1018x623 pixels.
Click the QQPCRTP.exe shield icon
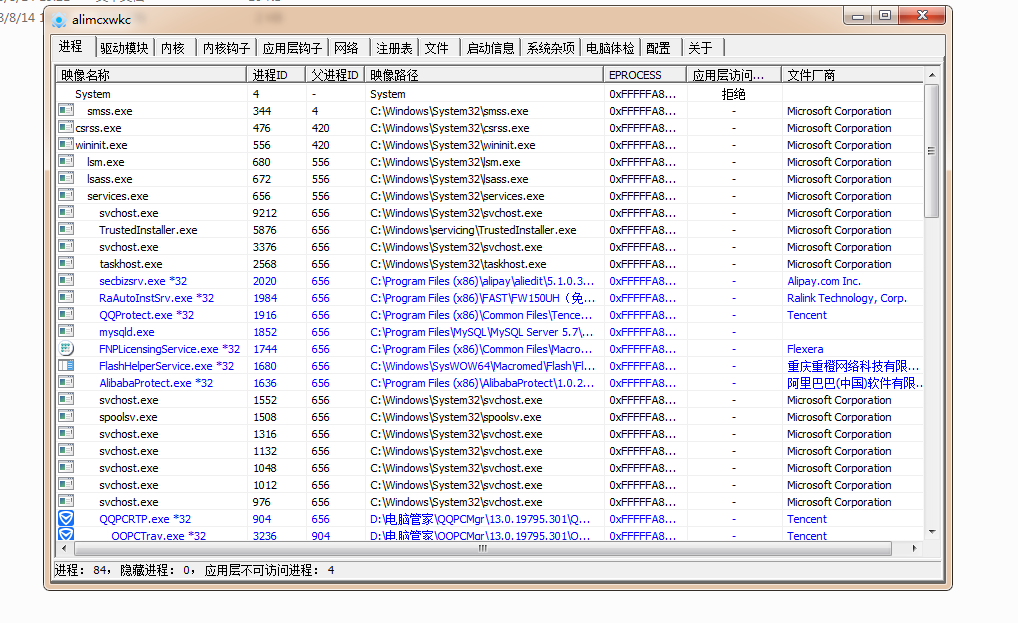[66, 518]
